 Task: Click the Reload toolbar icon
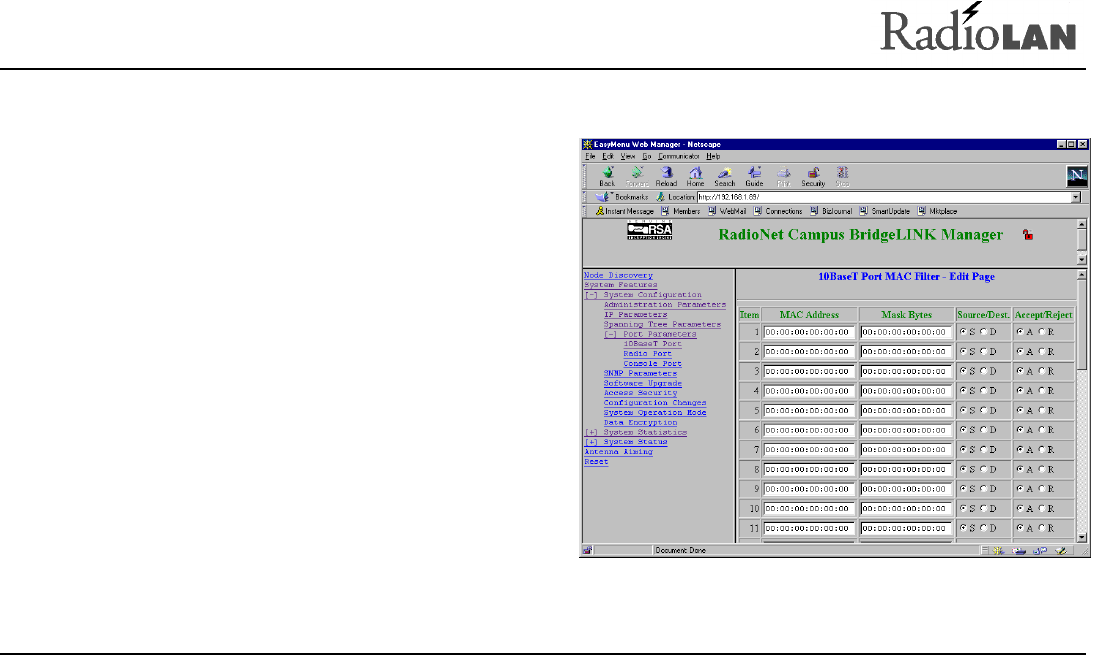666,174
